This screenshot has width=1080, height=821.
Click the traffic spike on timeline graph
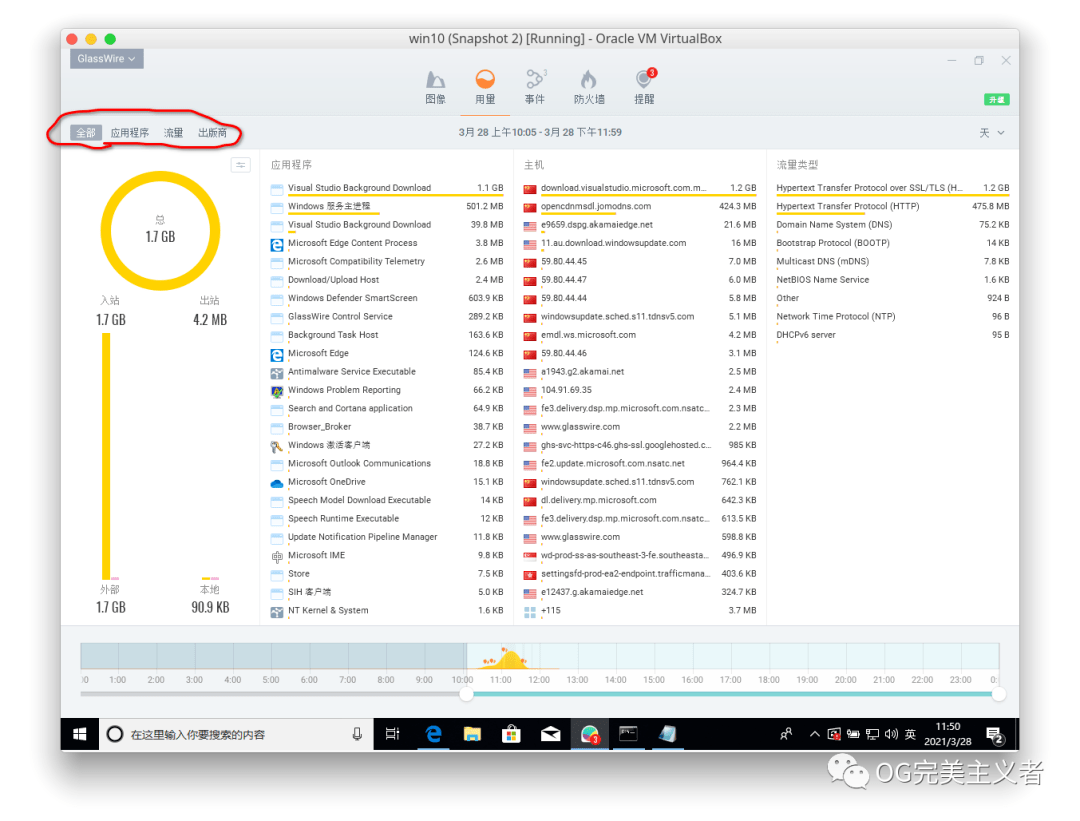508,659
